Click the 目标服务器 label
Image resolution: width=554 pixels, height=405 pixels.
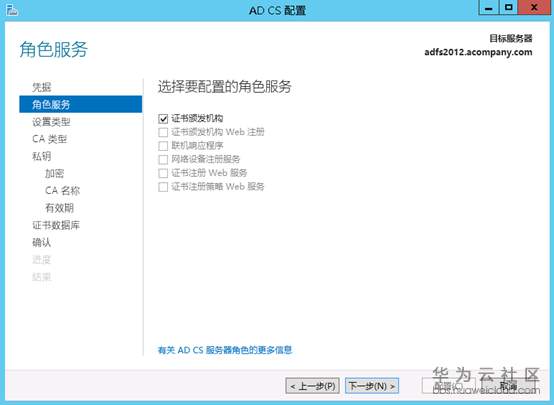click(x=511, y=38)
